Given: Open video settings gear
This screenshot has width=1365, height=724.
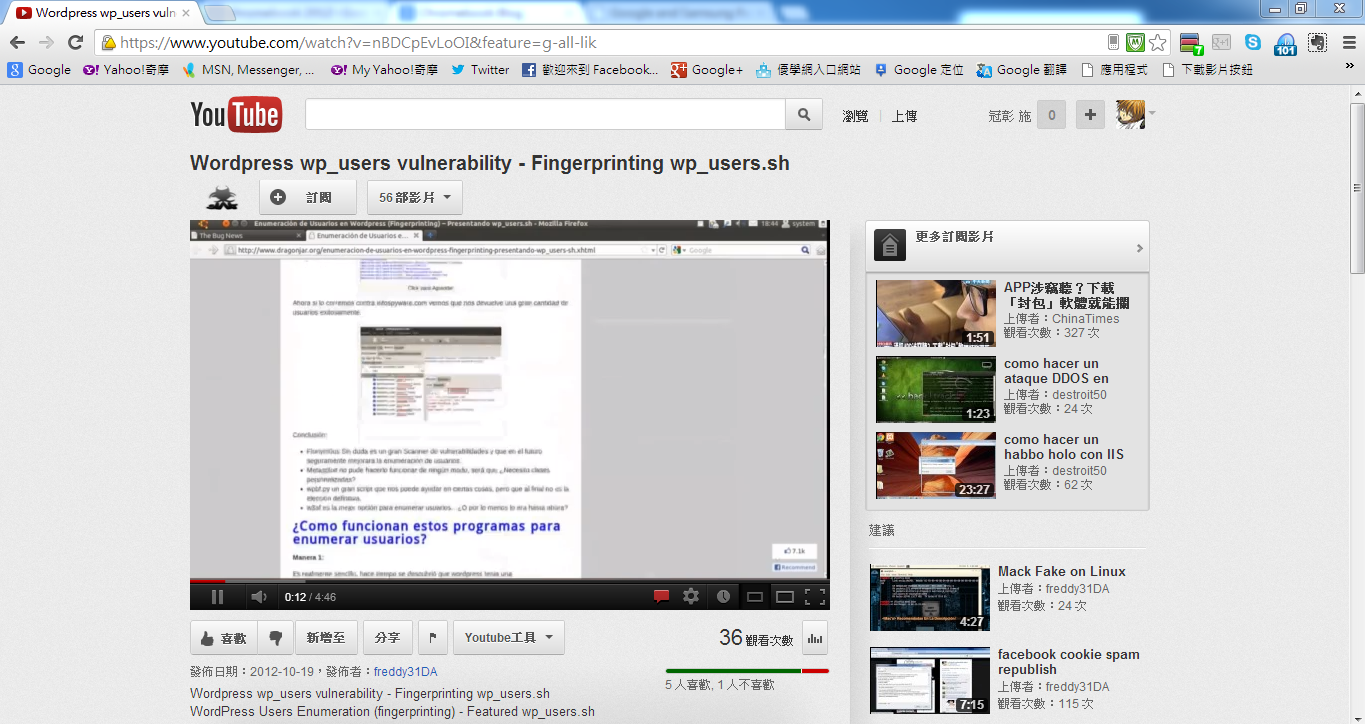Looking at the screenshot, I should 691,597.
